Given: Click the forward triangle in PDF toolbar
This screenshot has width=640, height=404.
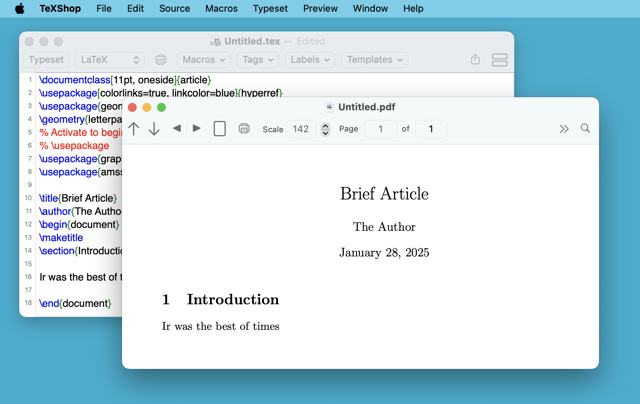Looking at the screenshot, I should pyautogui.click(x=196, y=128).
